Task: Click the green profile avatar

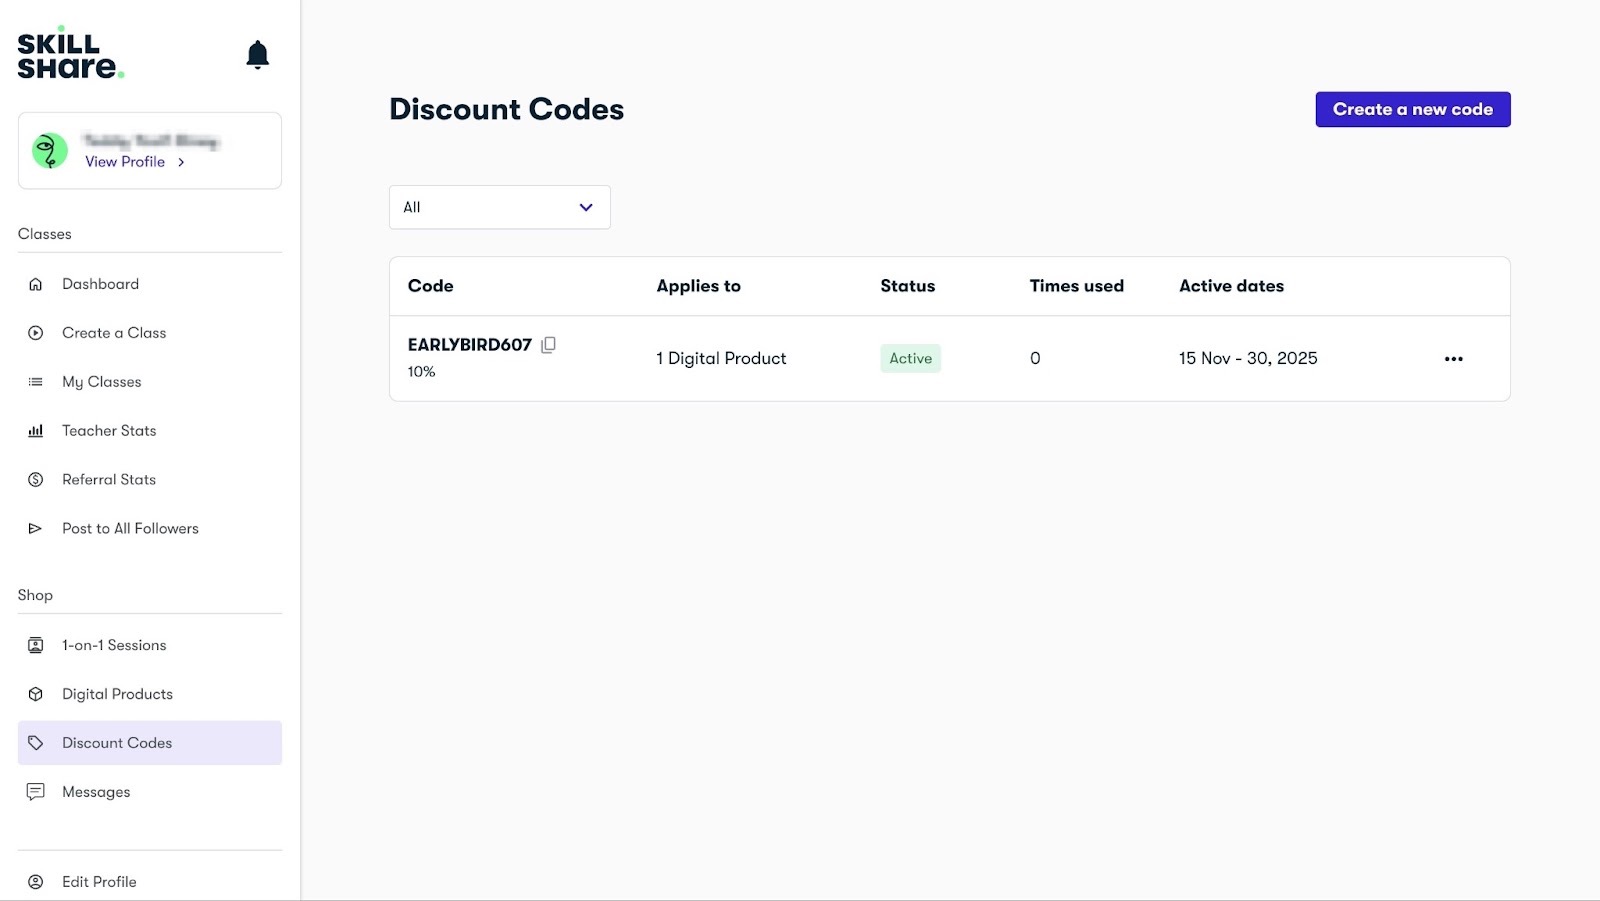Action: click(50, 151)
